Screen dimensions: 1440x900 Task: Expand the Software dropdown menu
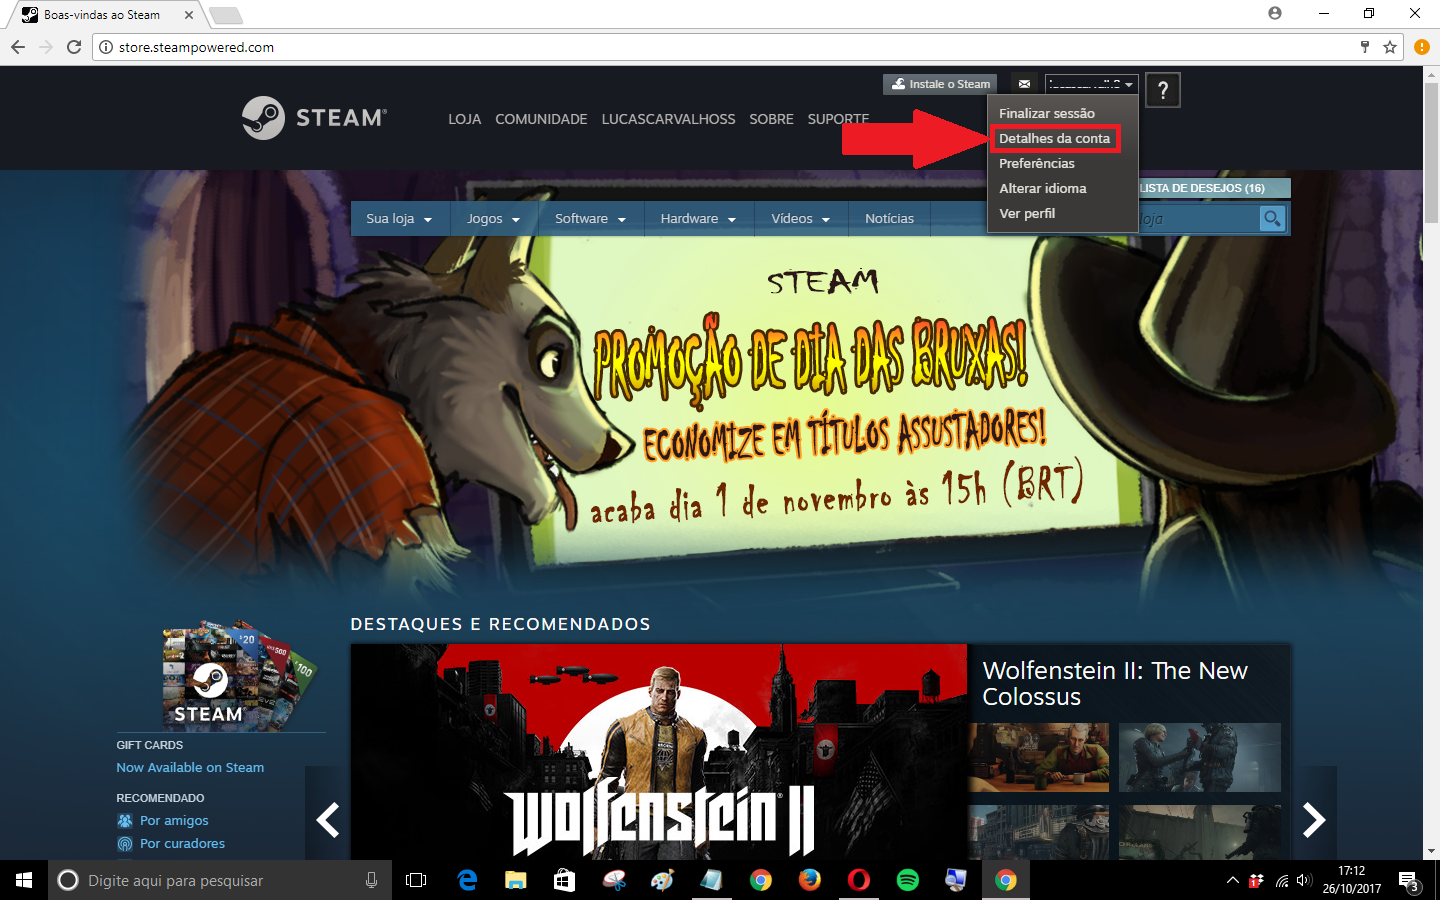(590, 218)
